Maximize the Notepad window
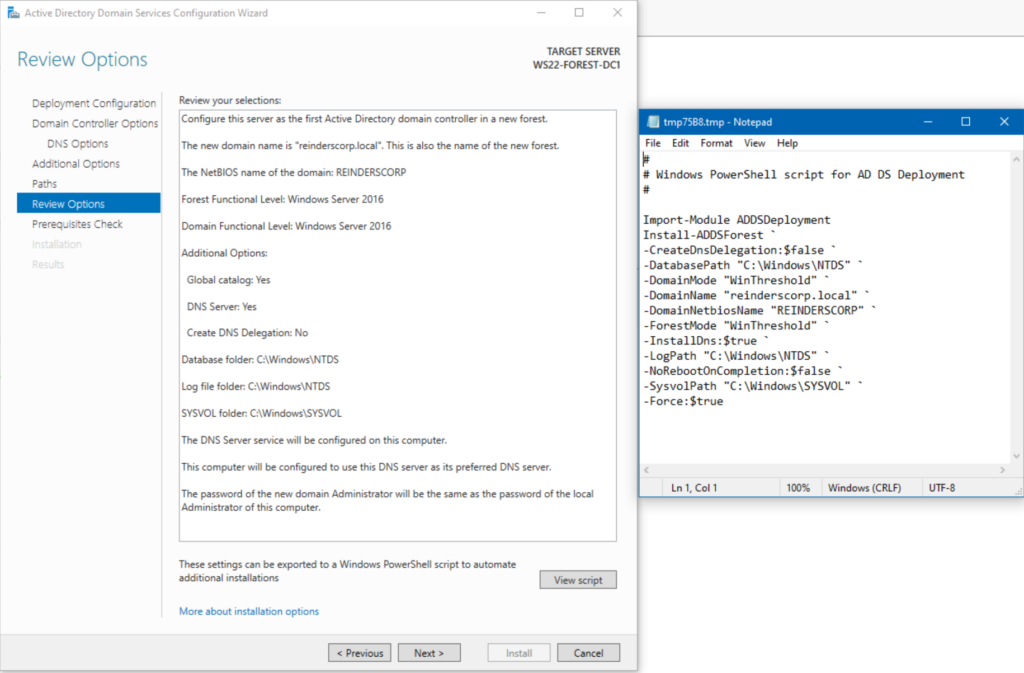 966,122
